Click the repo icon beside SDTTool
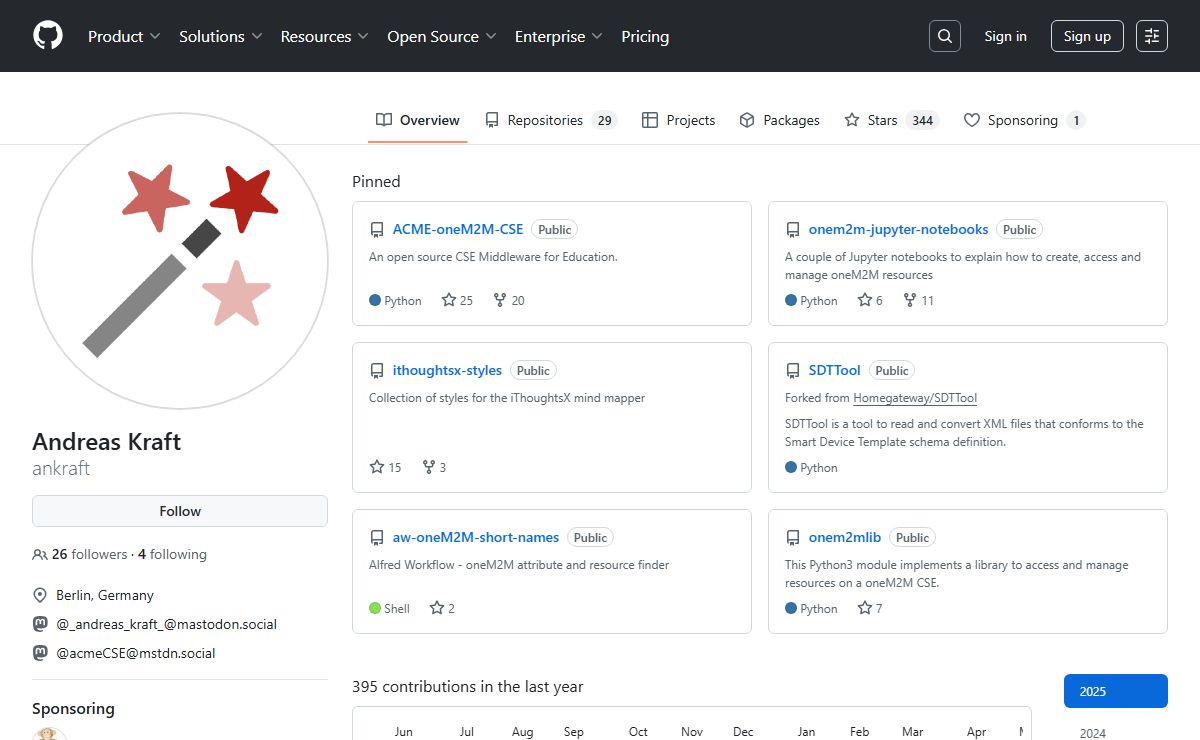 pos(793,371)
